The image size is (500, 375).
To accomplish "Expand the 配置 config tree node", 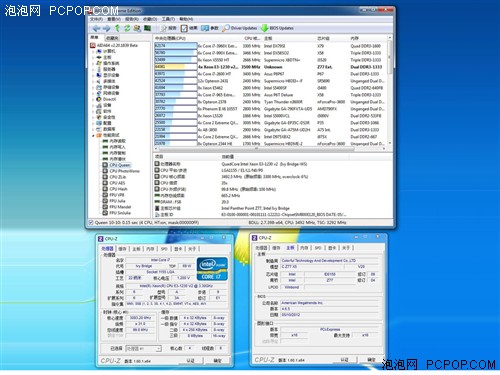I will pos(93,123).
